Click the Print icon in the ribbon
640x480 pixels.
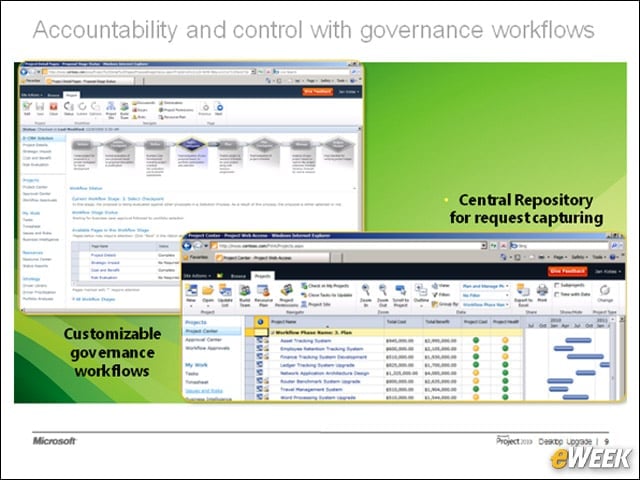542,291
